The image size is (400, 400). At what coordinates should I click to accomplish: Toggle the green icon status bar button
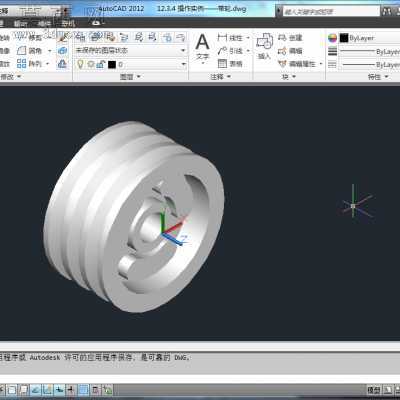tap(107, 390)
